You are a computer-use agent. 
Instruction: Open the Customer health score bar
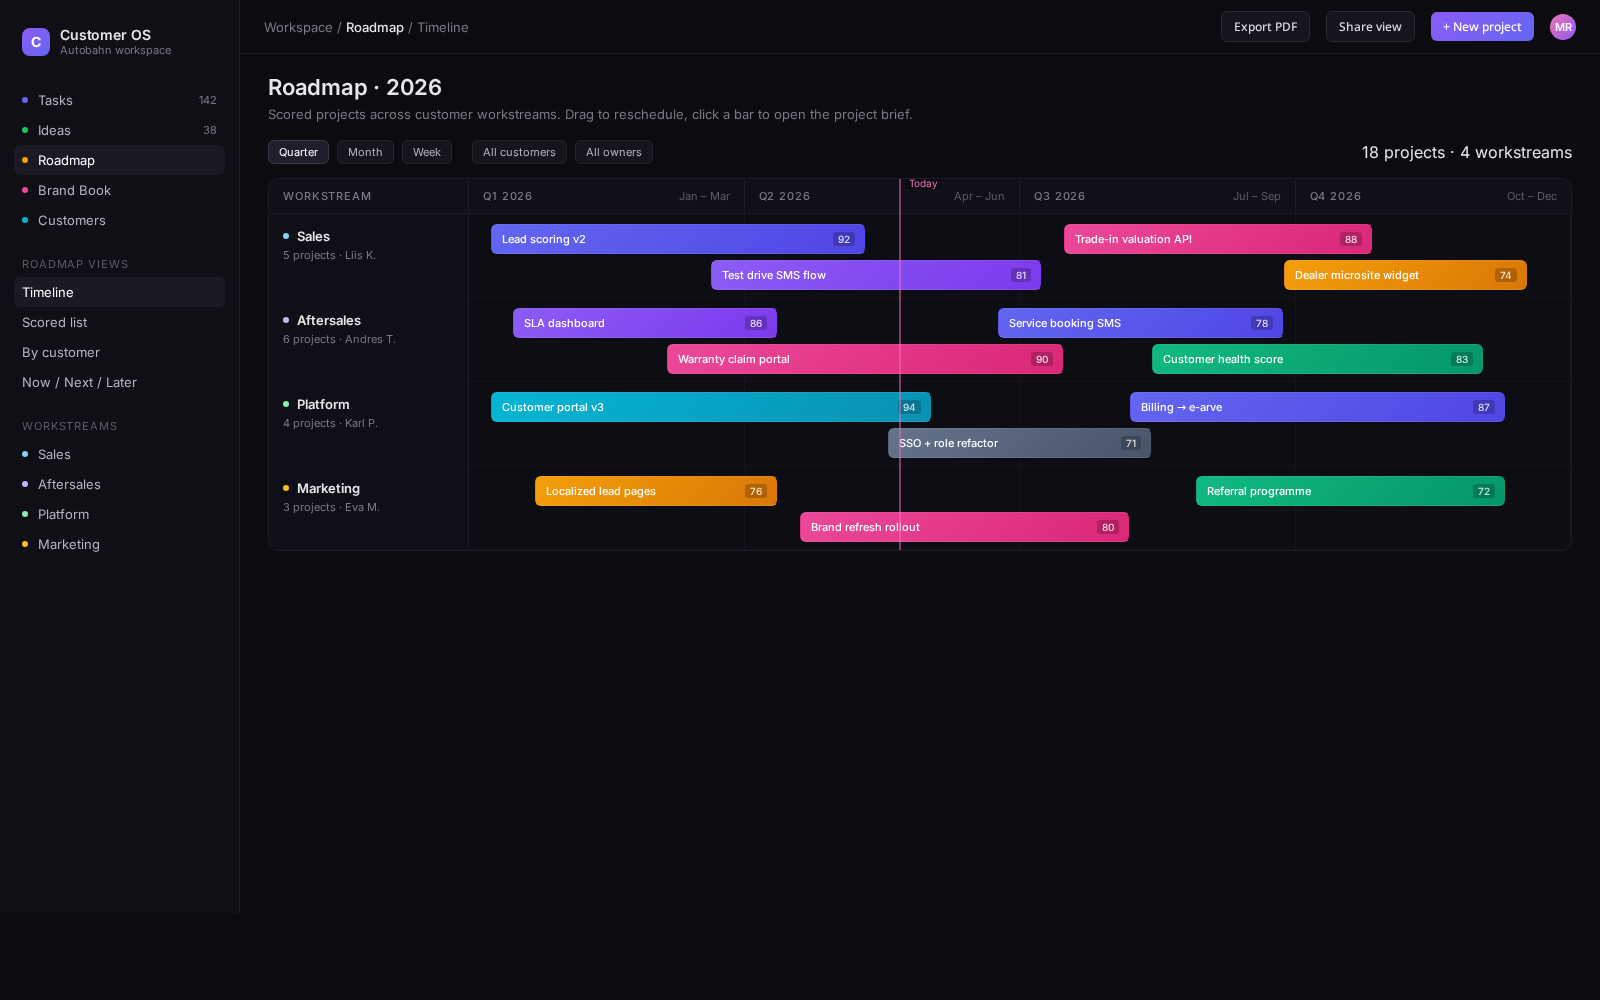[x=1317, y=359]
